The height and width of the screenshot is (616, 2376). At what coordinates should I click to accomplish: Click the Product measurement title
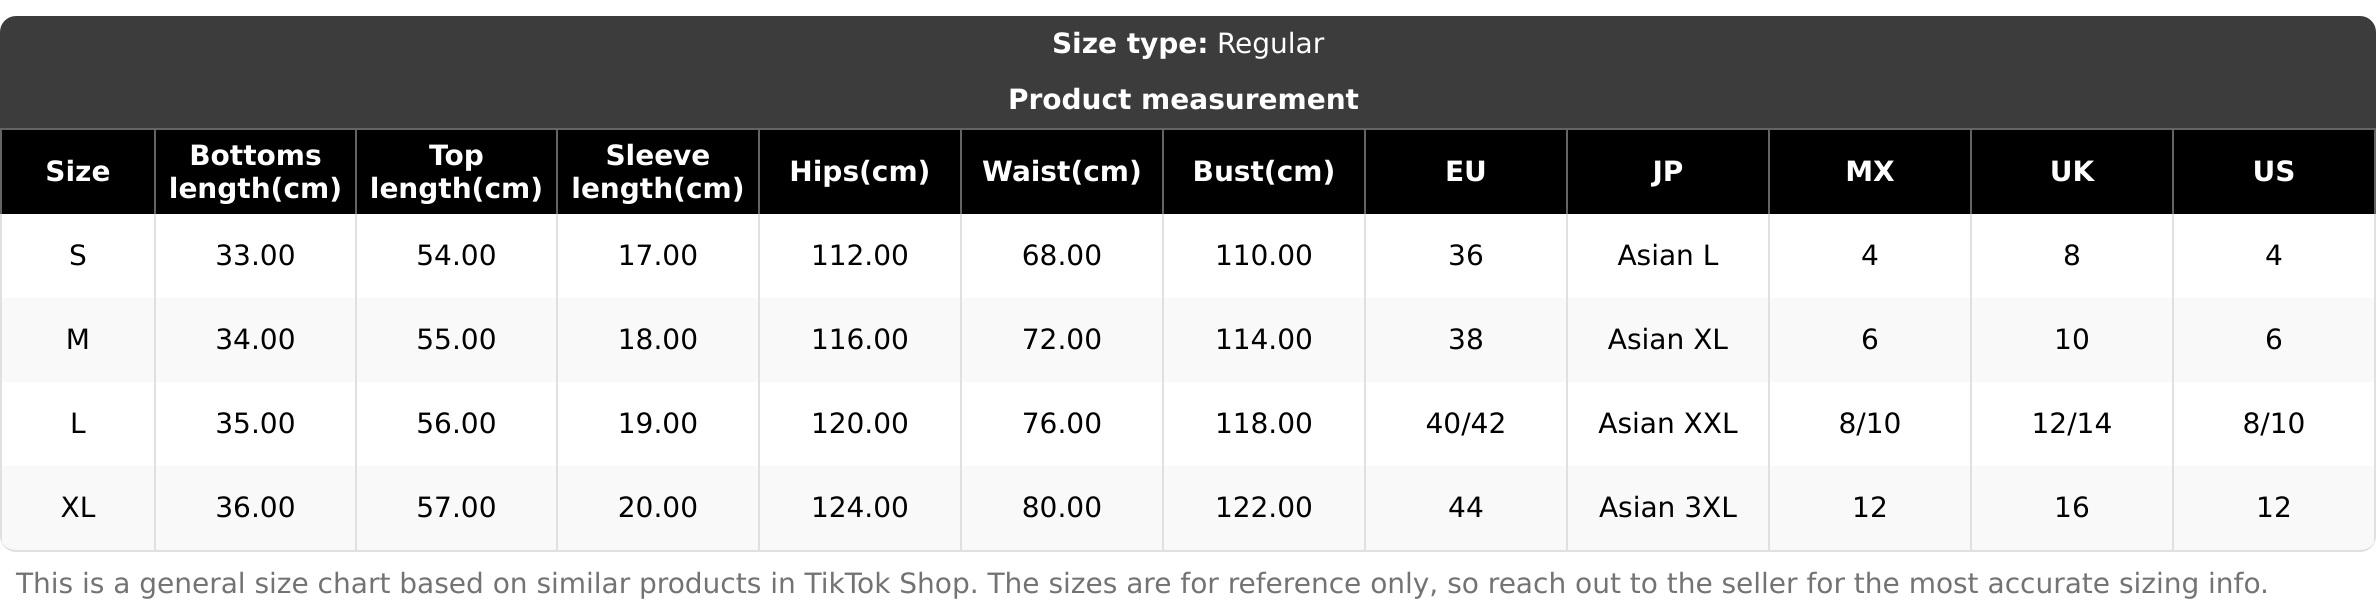(x=1183, y=100)
